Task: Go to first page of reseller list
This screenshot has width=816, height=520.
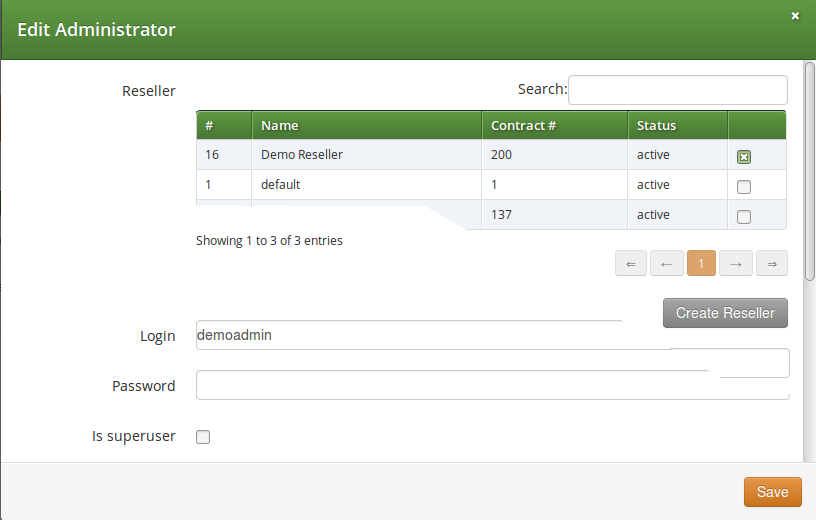Action: click(630, 264)
